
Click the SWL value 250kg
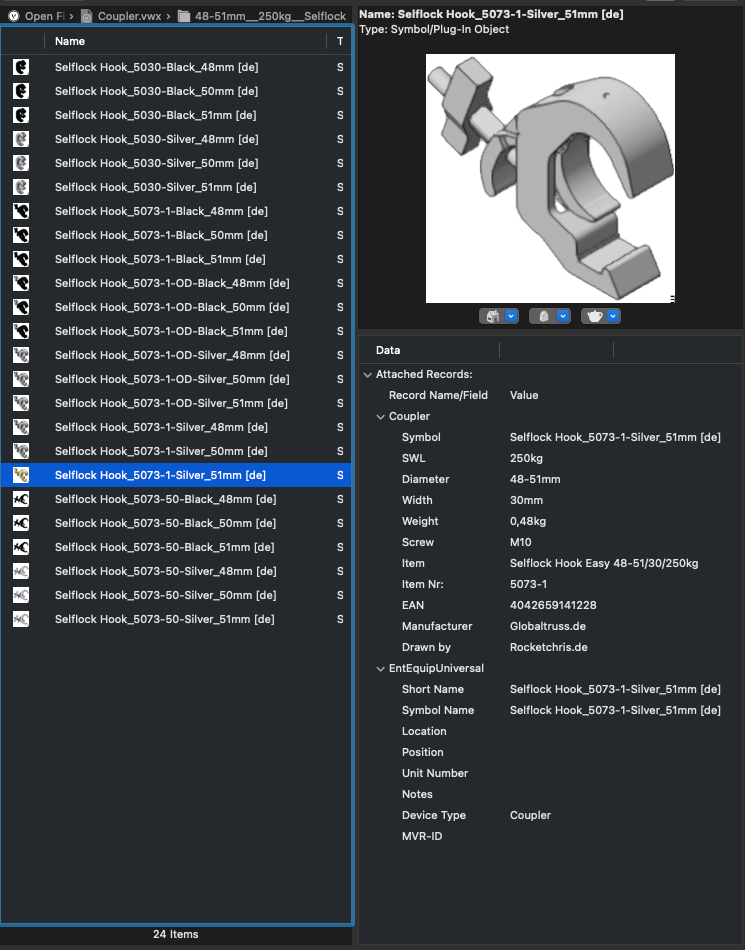(526, 458)
